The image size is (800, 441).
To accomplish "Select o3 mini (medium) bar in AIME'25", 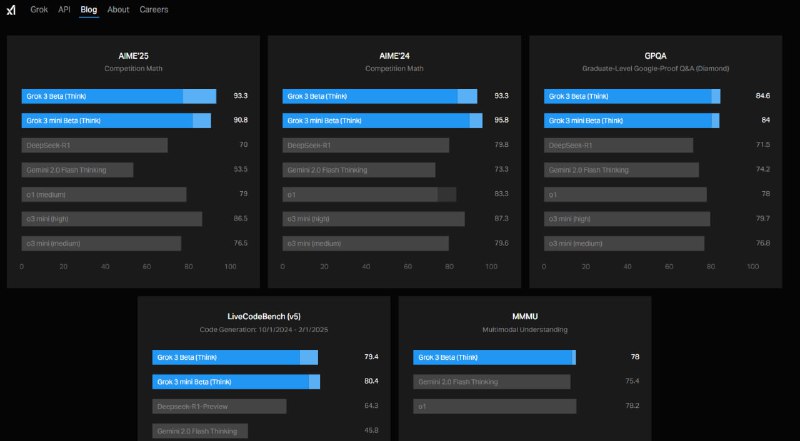I will 102,243.
